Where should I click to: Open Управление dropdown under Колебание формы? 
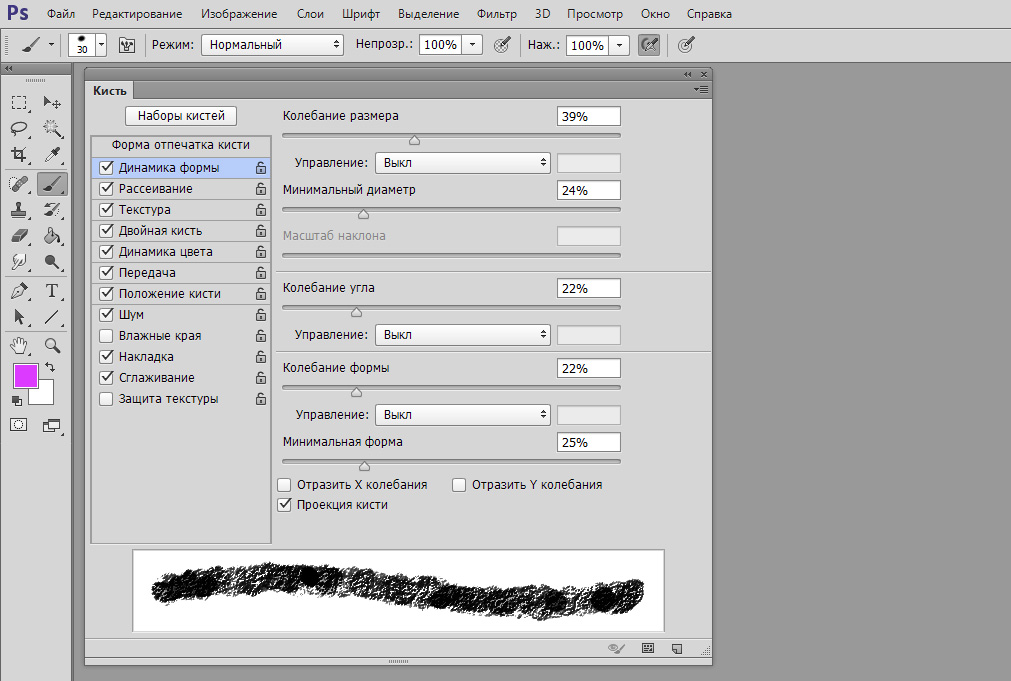tap(463, 415)
